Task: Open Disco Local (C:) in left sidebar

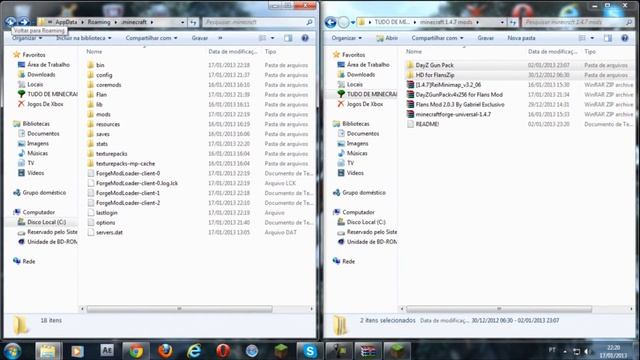Action: coord(47,222)
